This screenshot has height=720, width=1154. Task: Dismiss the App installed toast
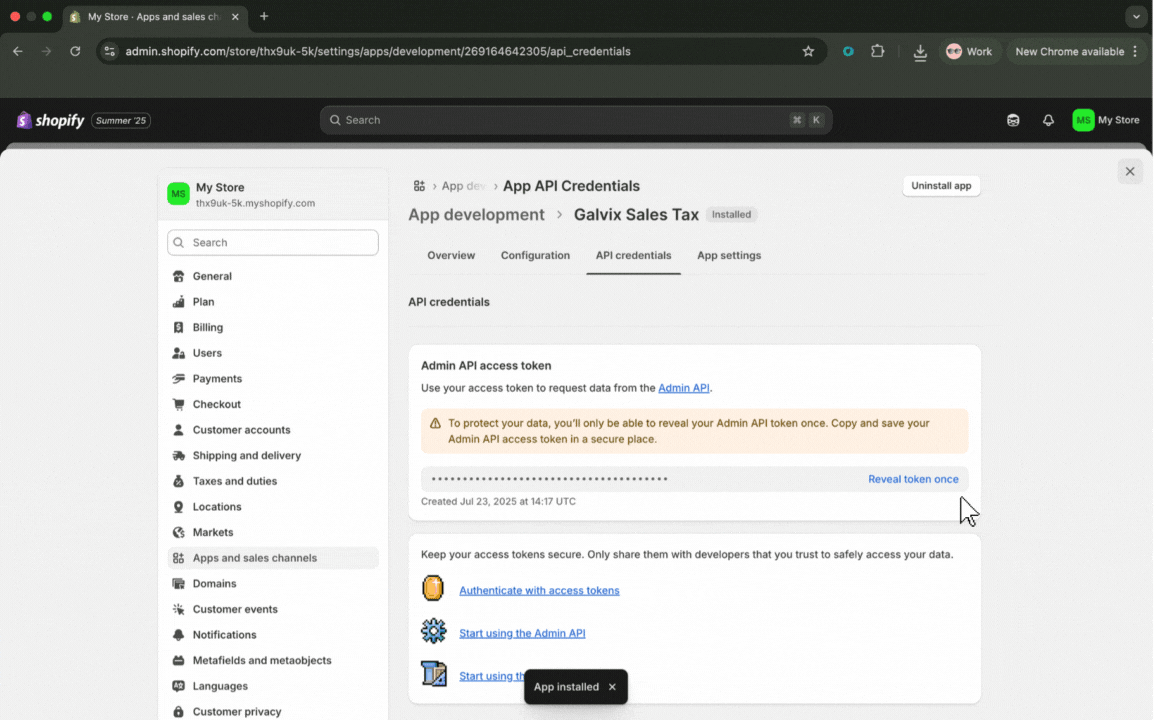click(612, 687)
